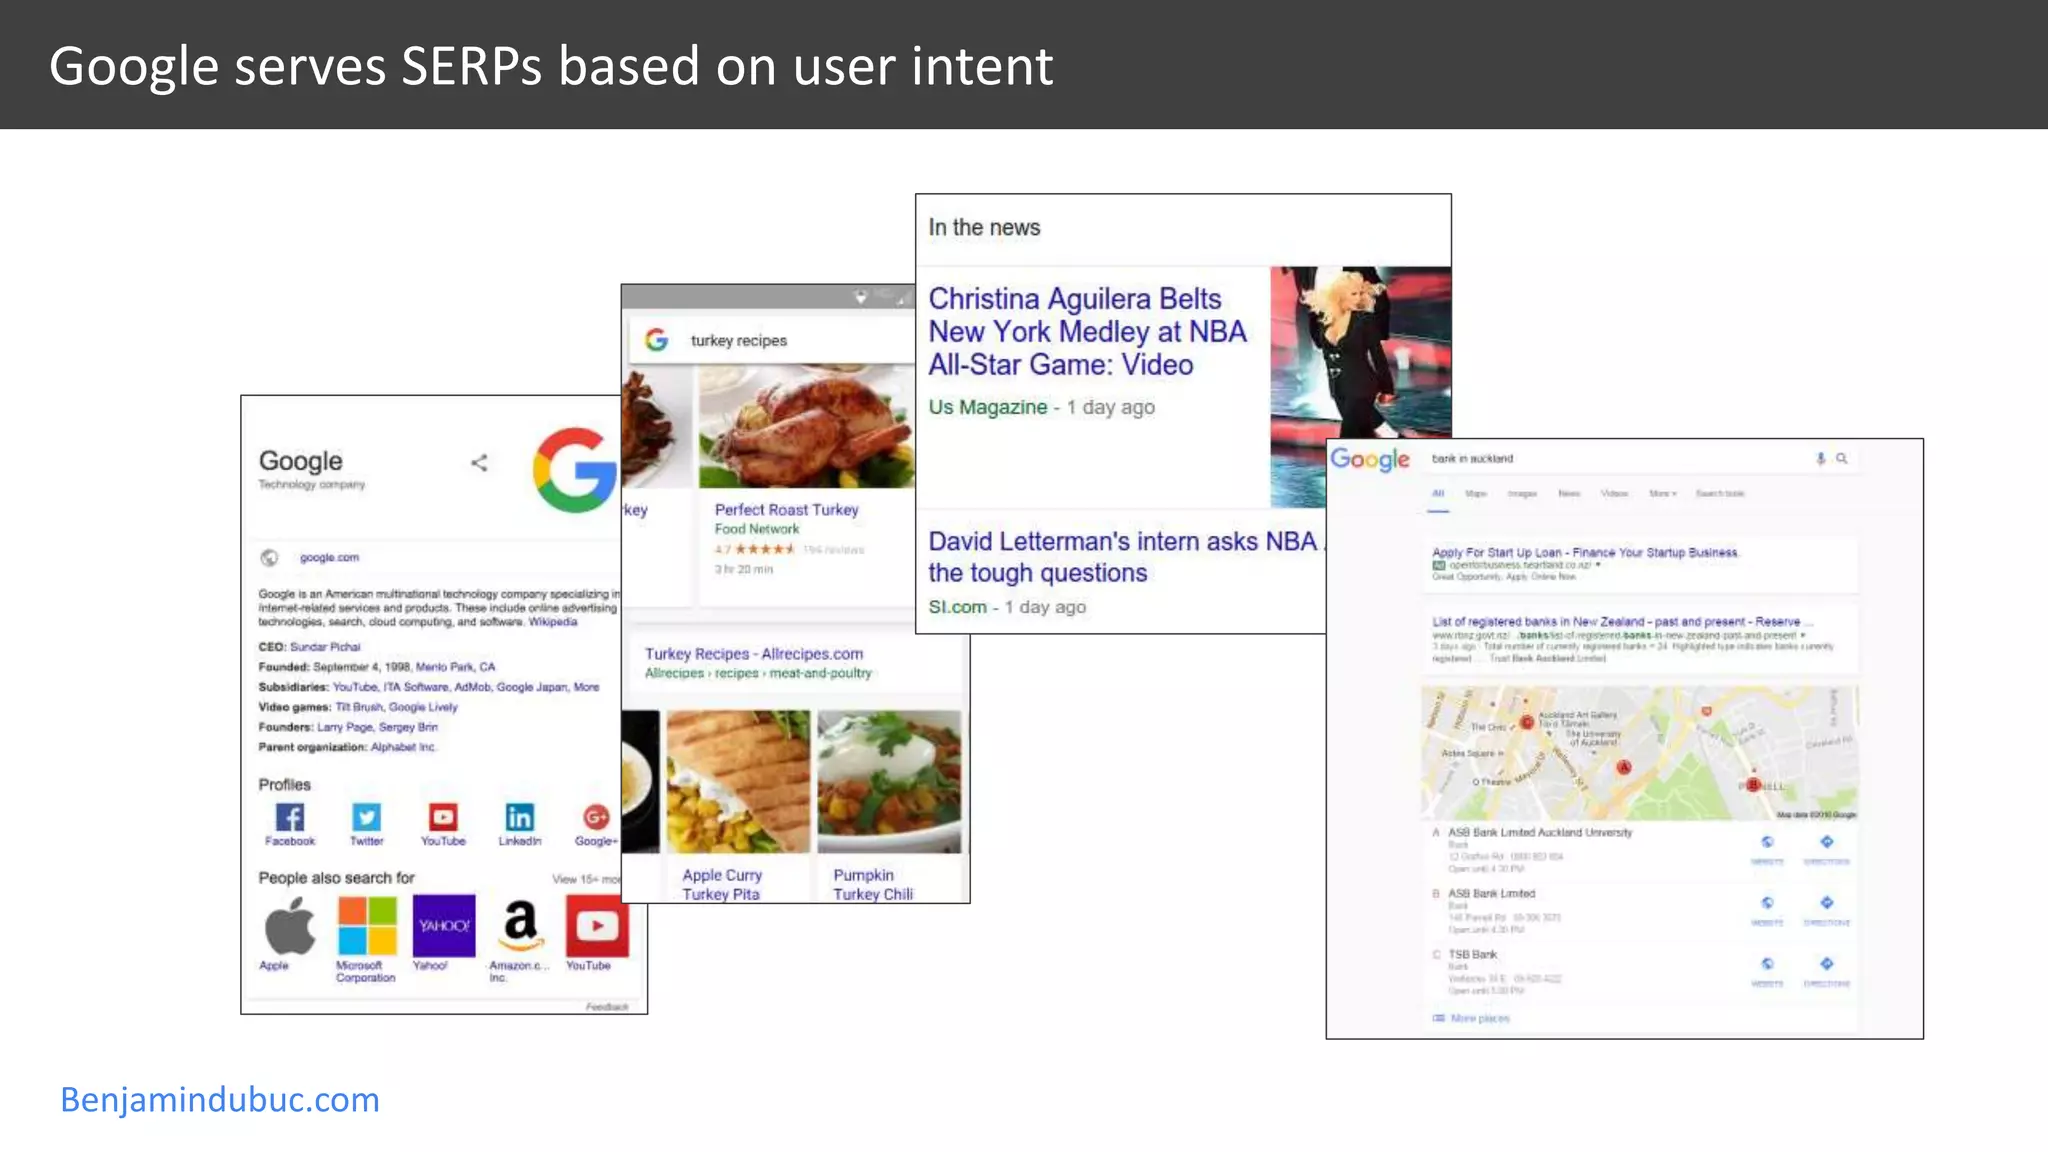Open directions icon for ASB Bank Limited Auckland University

1826,842
